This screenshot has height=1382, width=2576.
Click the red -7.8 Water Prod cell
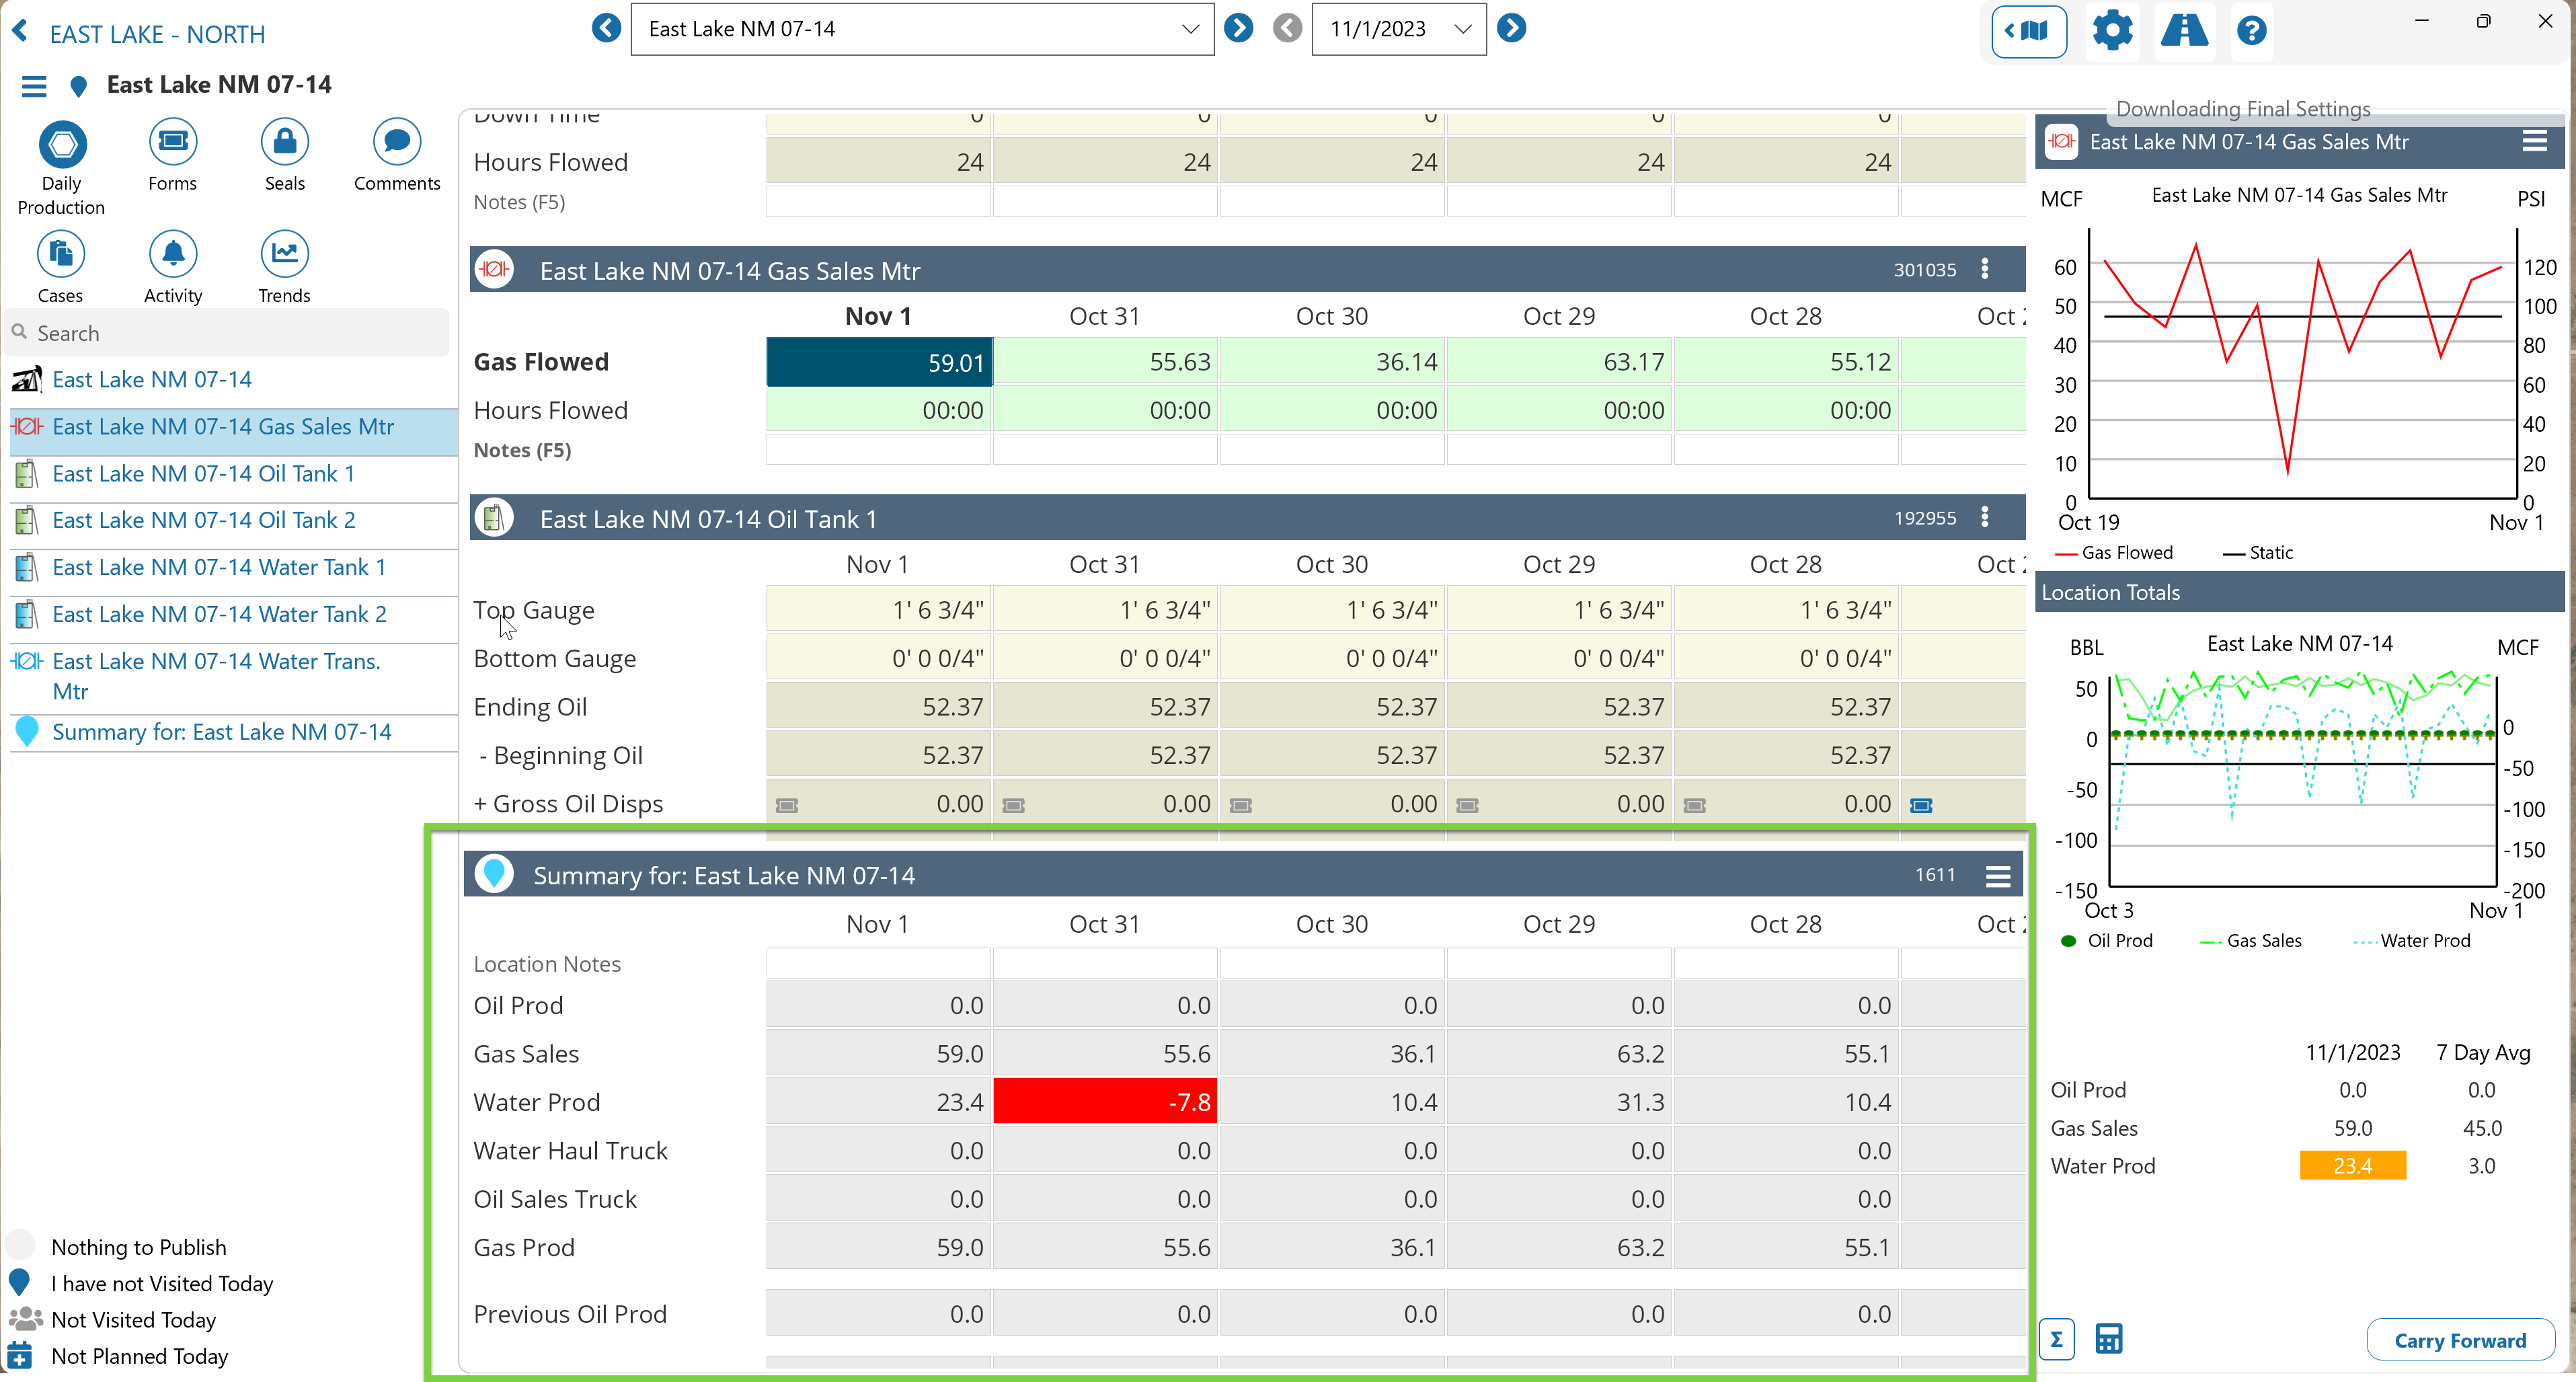pos(1104,1102)
